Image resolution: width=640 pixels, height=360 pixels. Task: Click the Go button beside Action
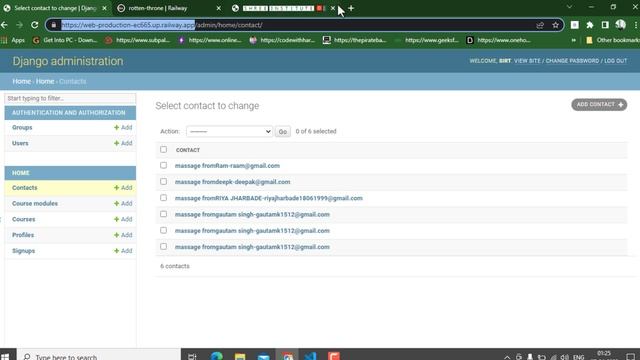[x=282, y=131]
